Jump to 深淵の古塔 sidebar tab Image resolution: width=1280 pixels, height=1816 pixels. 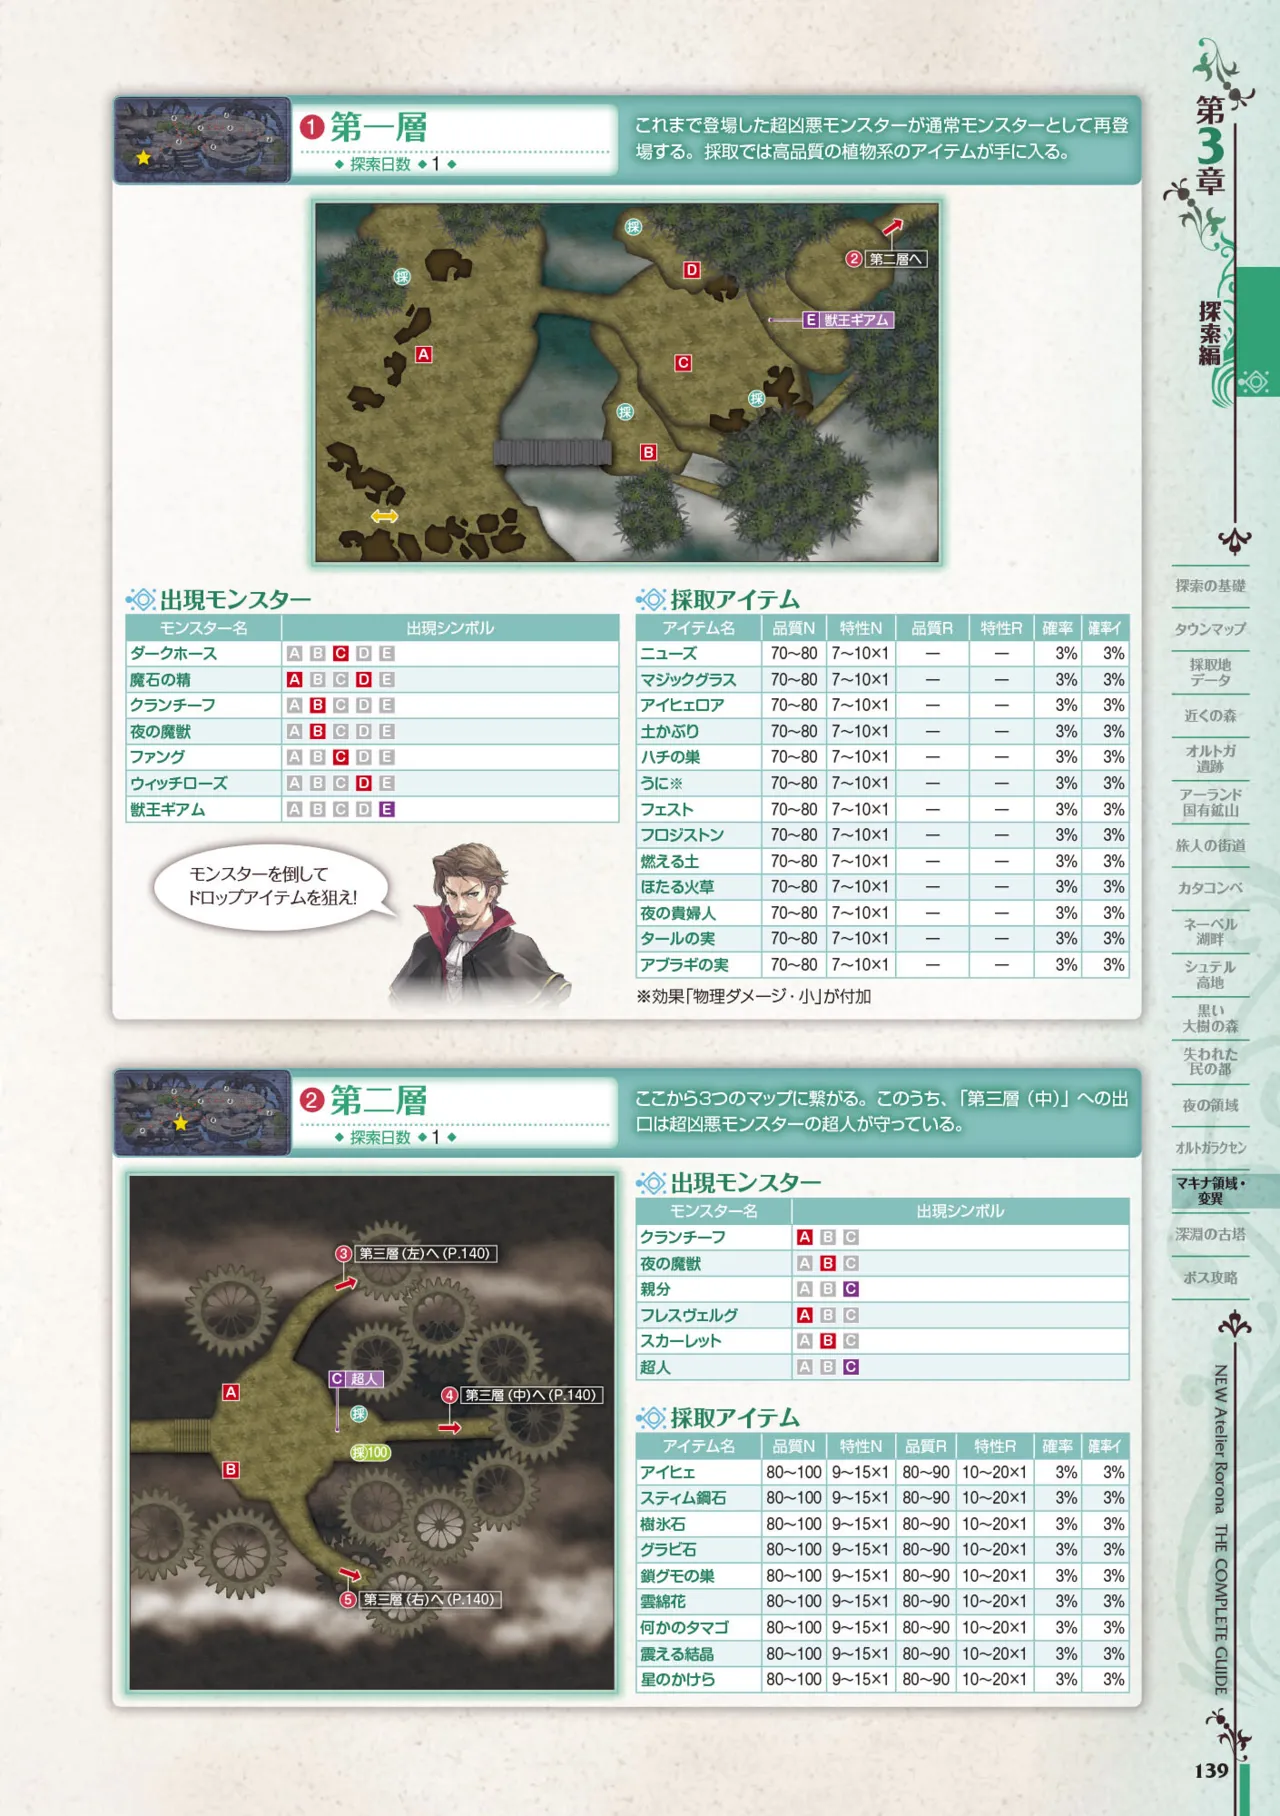[x=1211, y=1235]
